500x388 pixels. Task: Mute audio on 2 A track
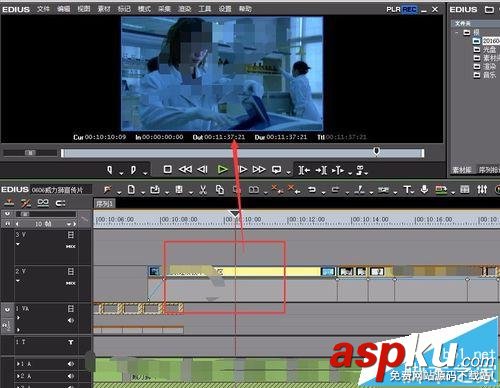tap(71, 376)
